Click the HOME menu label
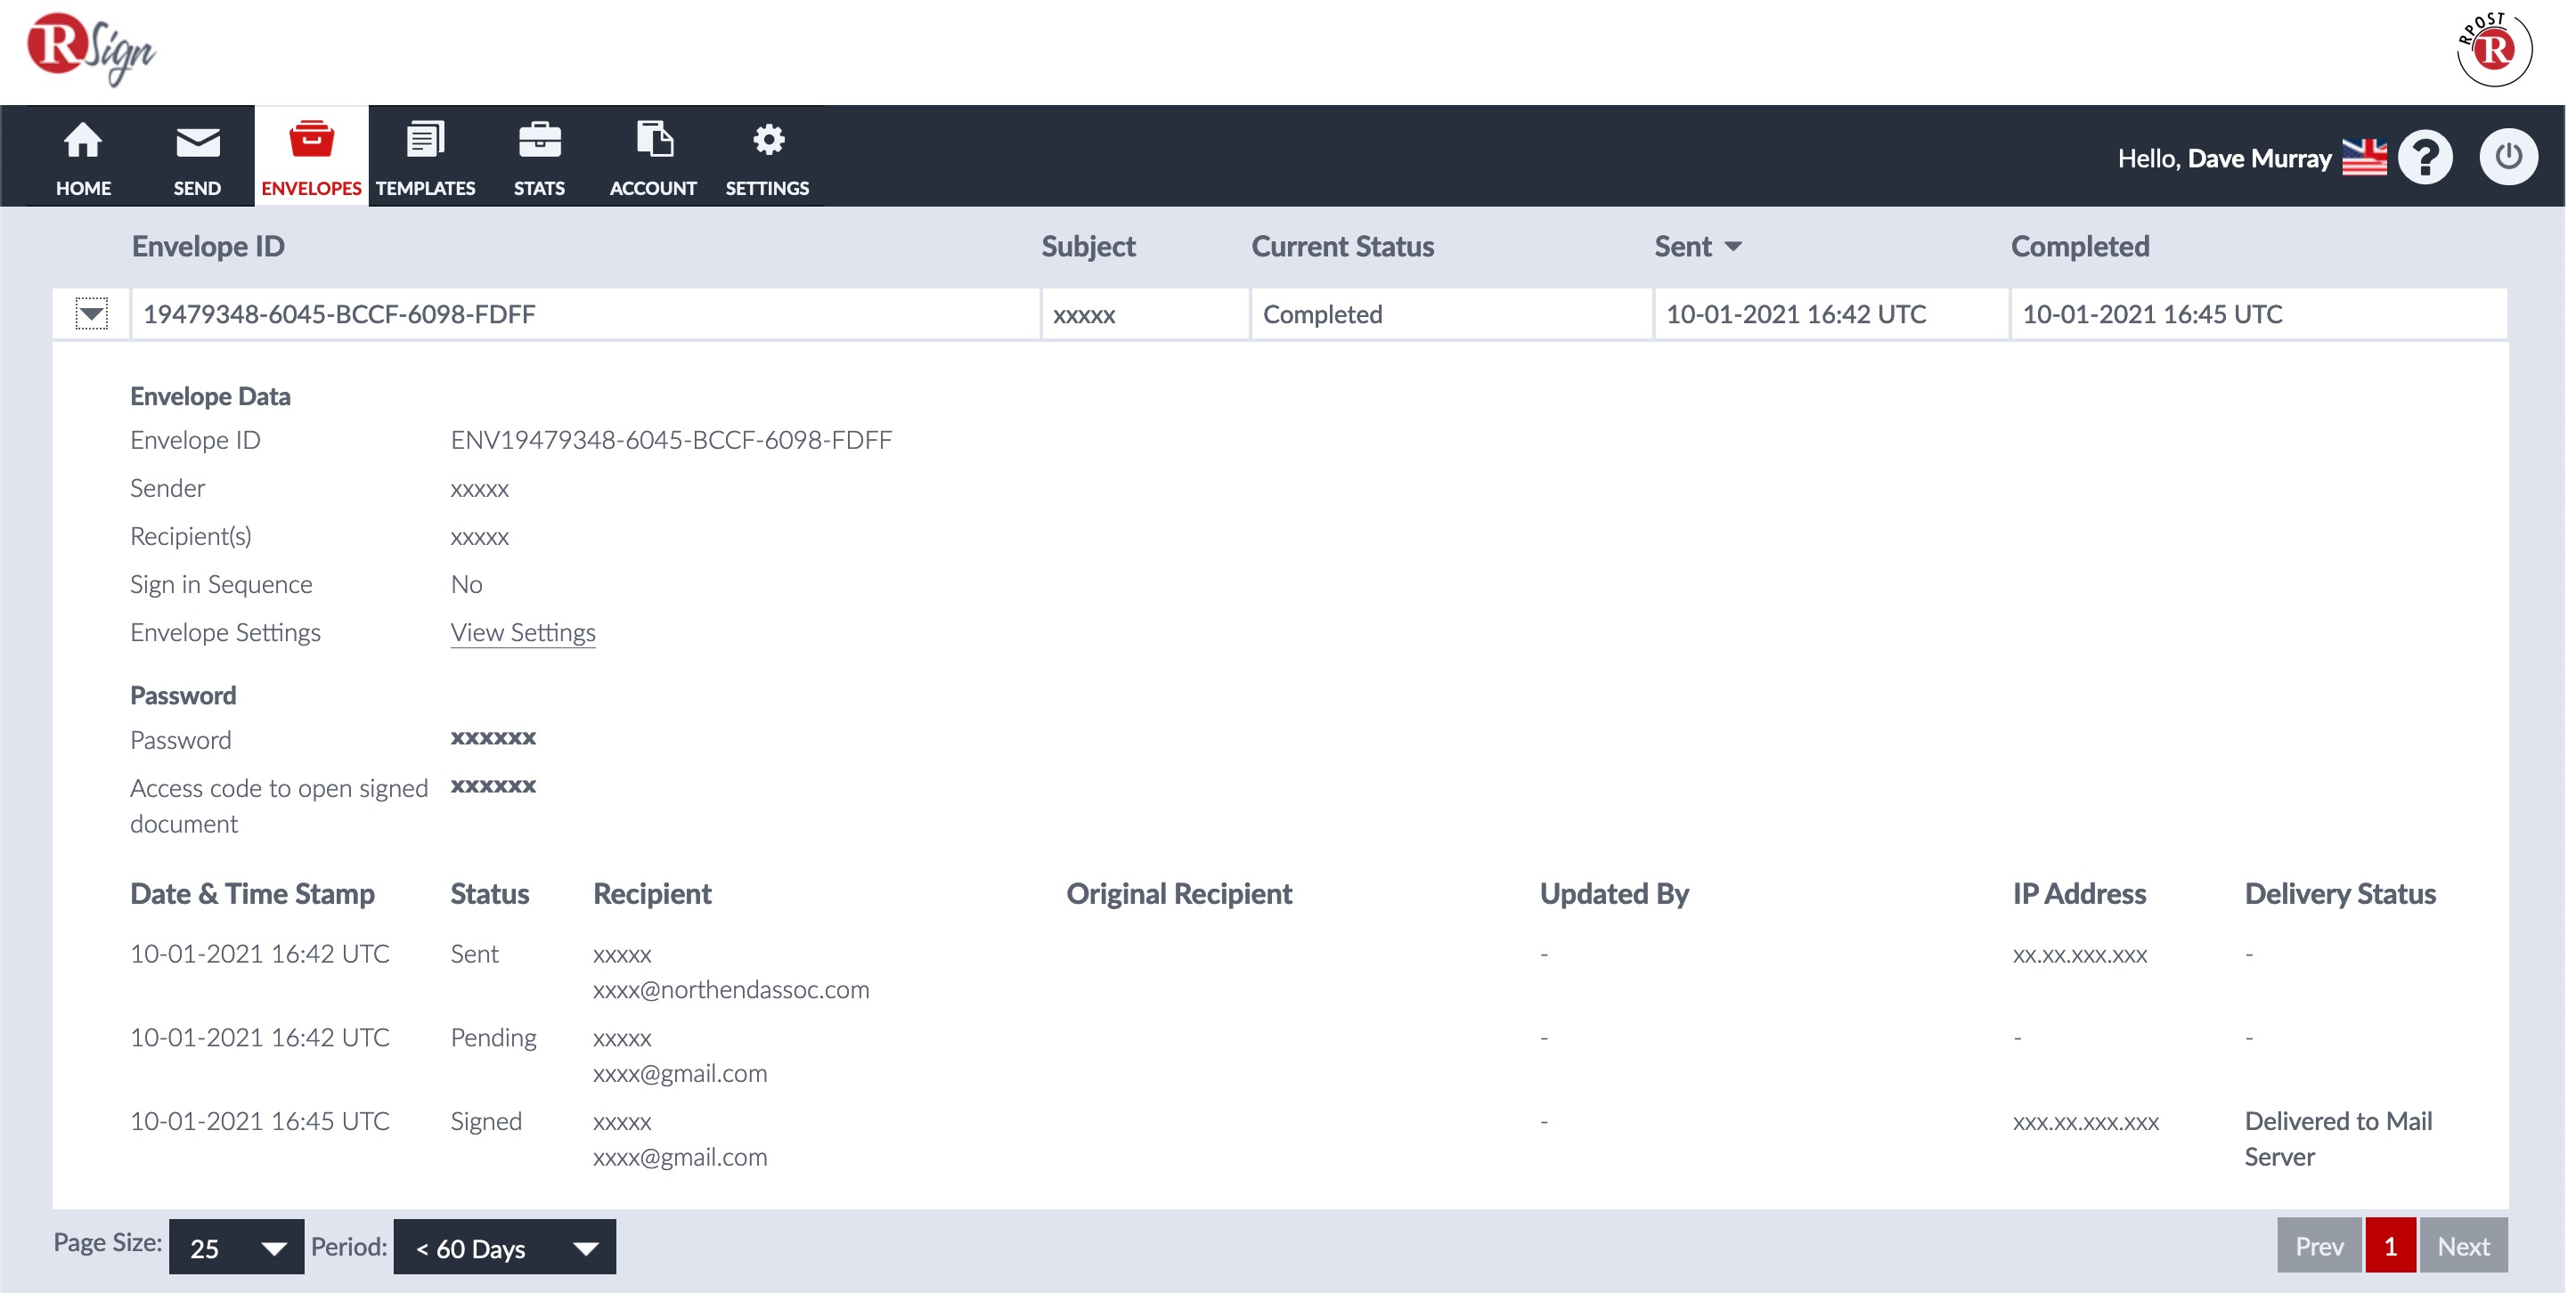Image resolution: width=2576 pixels, height=1293 pixels. click(83, 188)
